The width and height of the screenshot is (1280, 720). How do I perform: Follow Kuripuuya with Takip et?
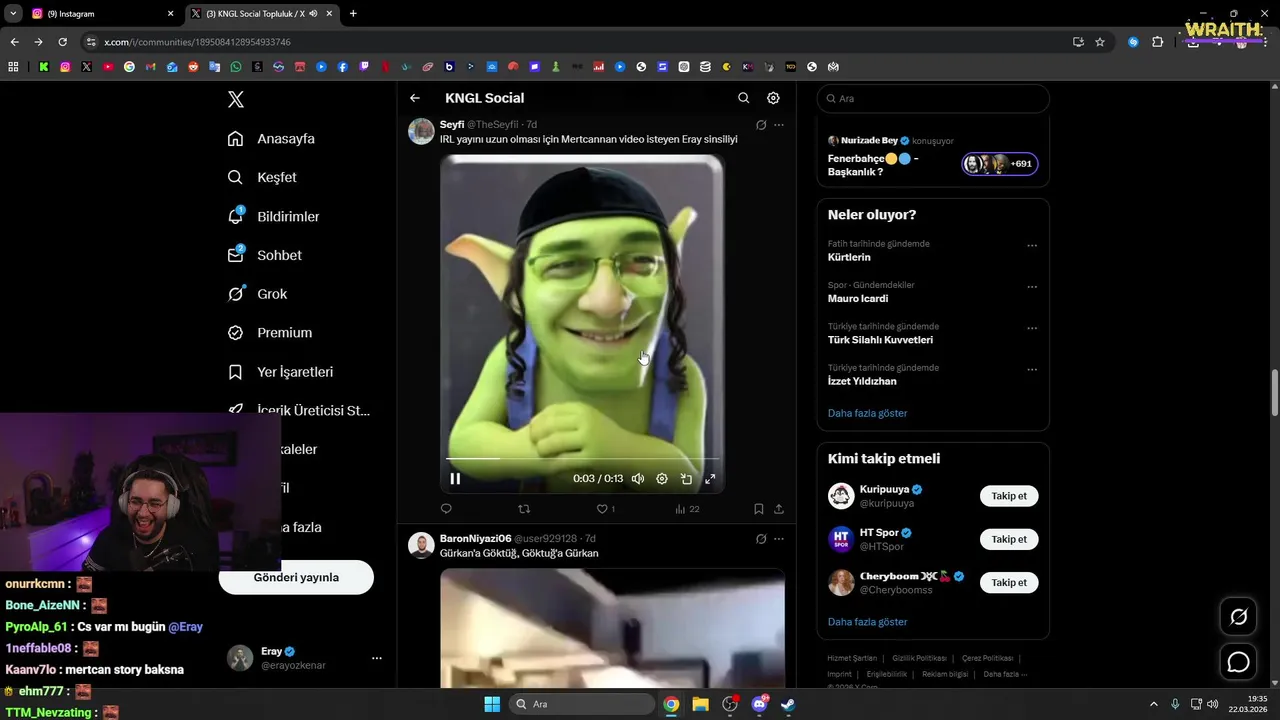point(1009,496)
